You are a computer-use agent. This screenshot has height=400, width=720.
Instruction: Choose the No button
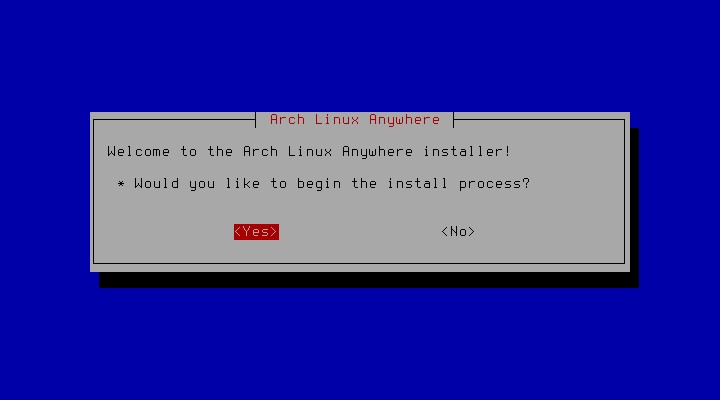pos(458,232)
